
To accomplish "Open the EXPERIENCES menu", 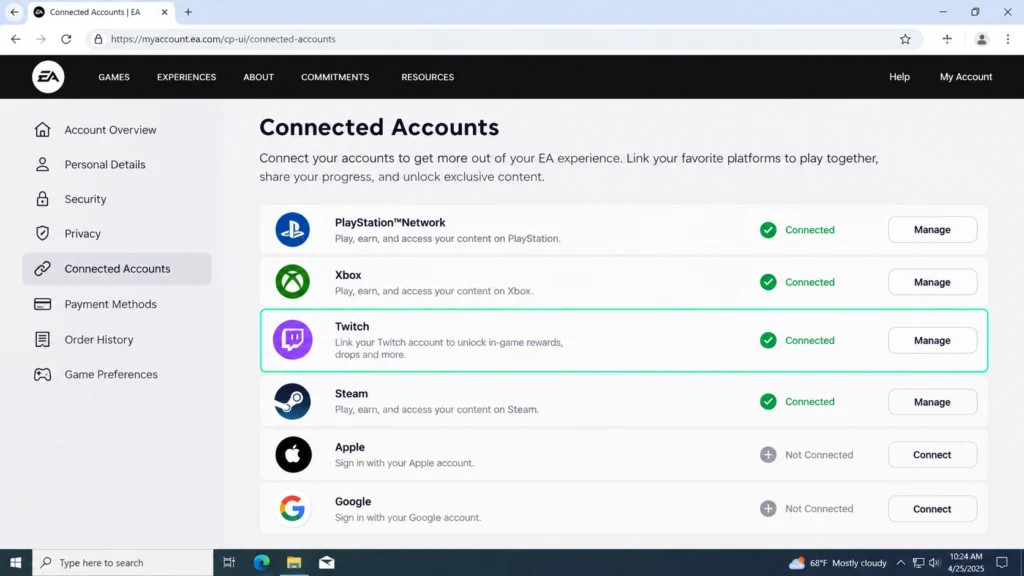I will 186,77.
